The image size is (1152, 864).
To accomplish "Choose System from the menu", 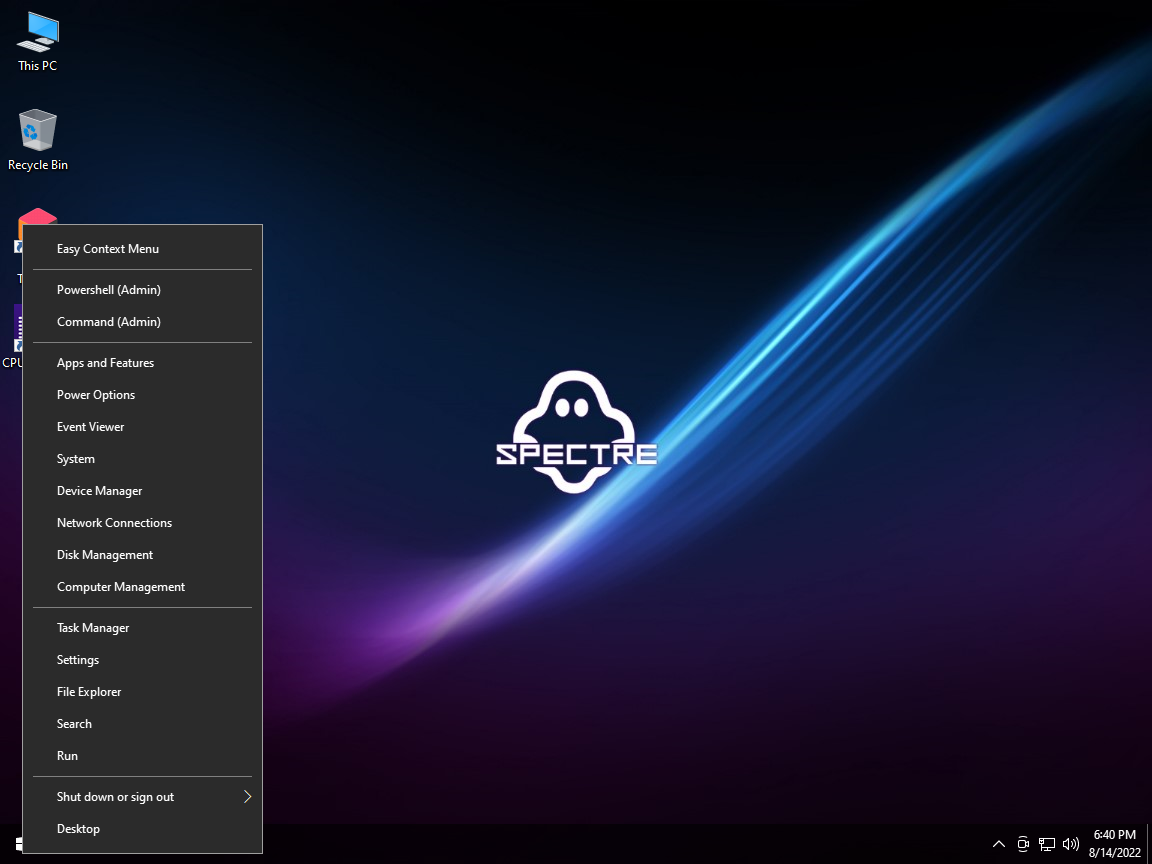I will [x=143, y=459].
